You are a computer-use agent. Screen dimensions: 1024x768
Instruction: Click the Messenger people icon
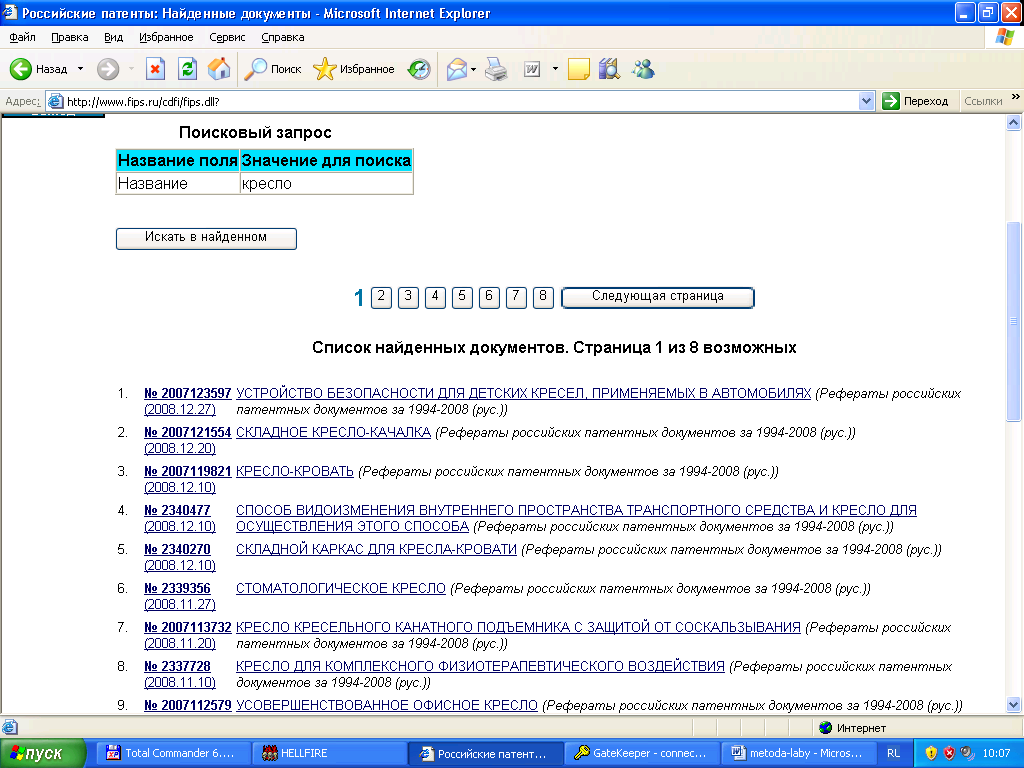(643, 69)
